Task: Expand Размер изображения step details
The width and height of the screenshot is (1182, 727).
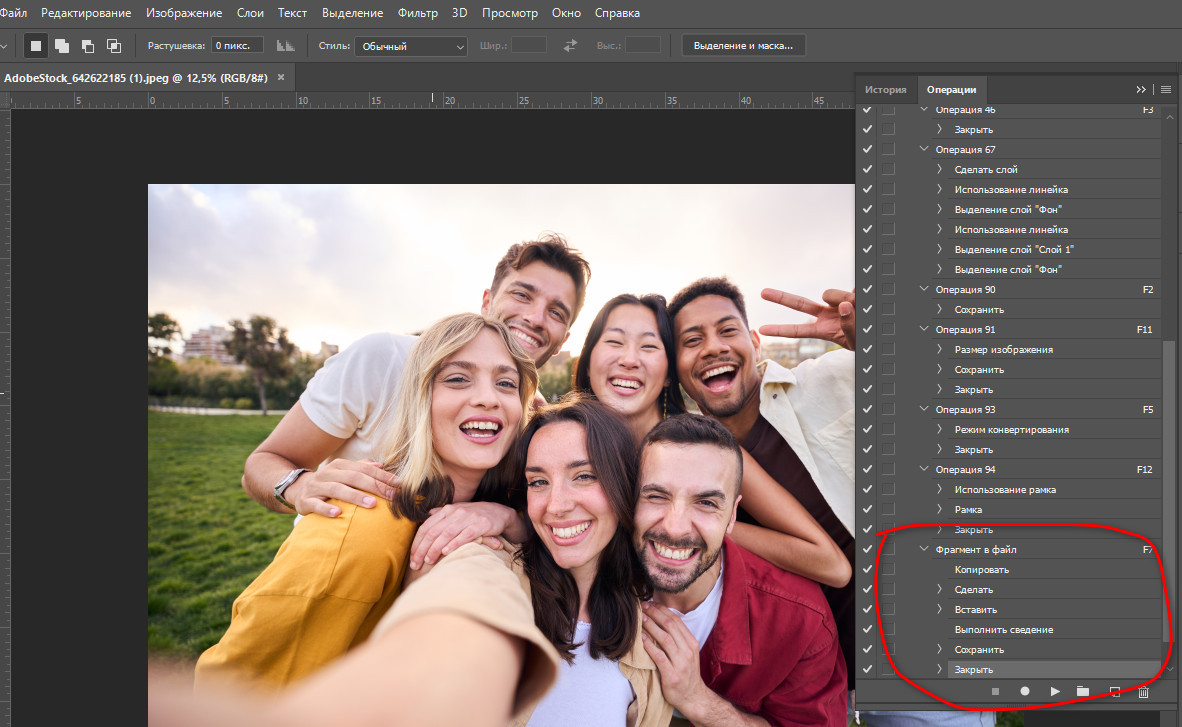Action: coord(939,349)
